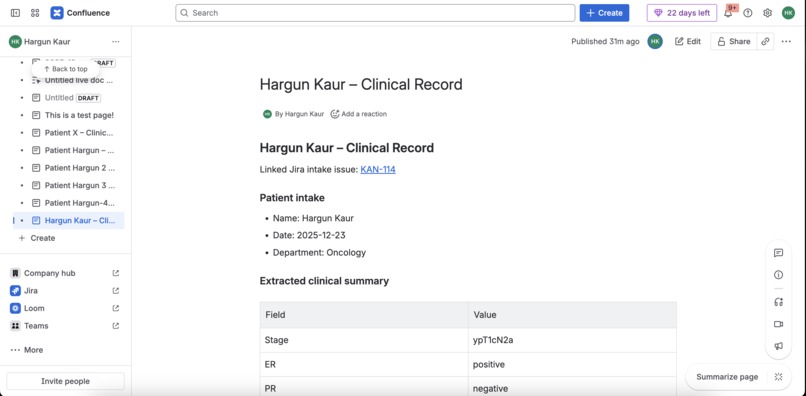Click the page author HK avatar beside Published
The height and width of the screenshot is (396, 806).
[655, 42]
